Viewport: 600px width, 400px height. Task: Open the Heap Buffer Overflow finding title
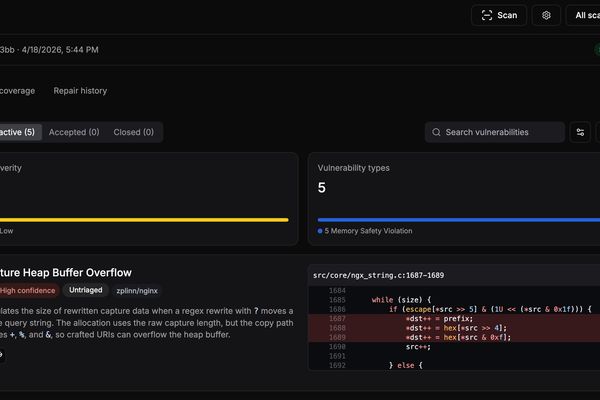click(x=66, y=273)
